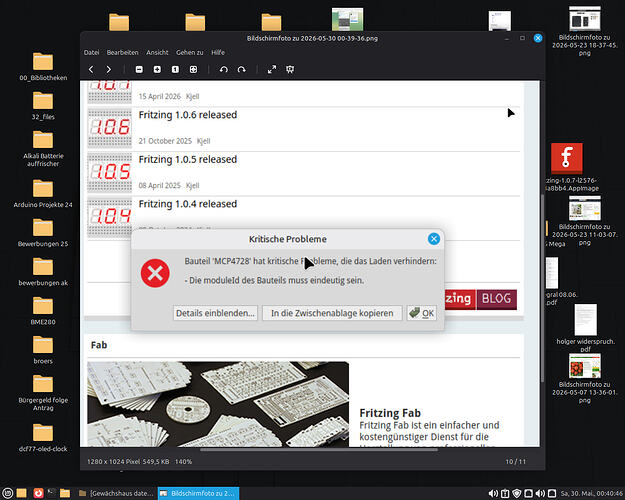Open the taskbar clock Sa, 30. Mai

pos(592,494)
